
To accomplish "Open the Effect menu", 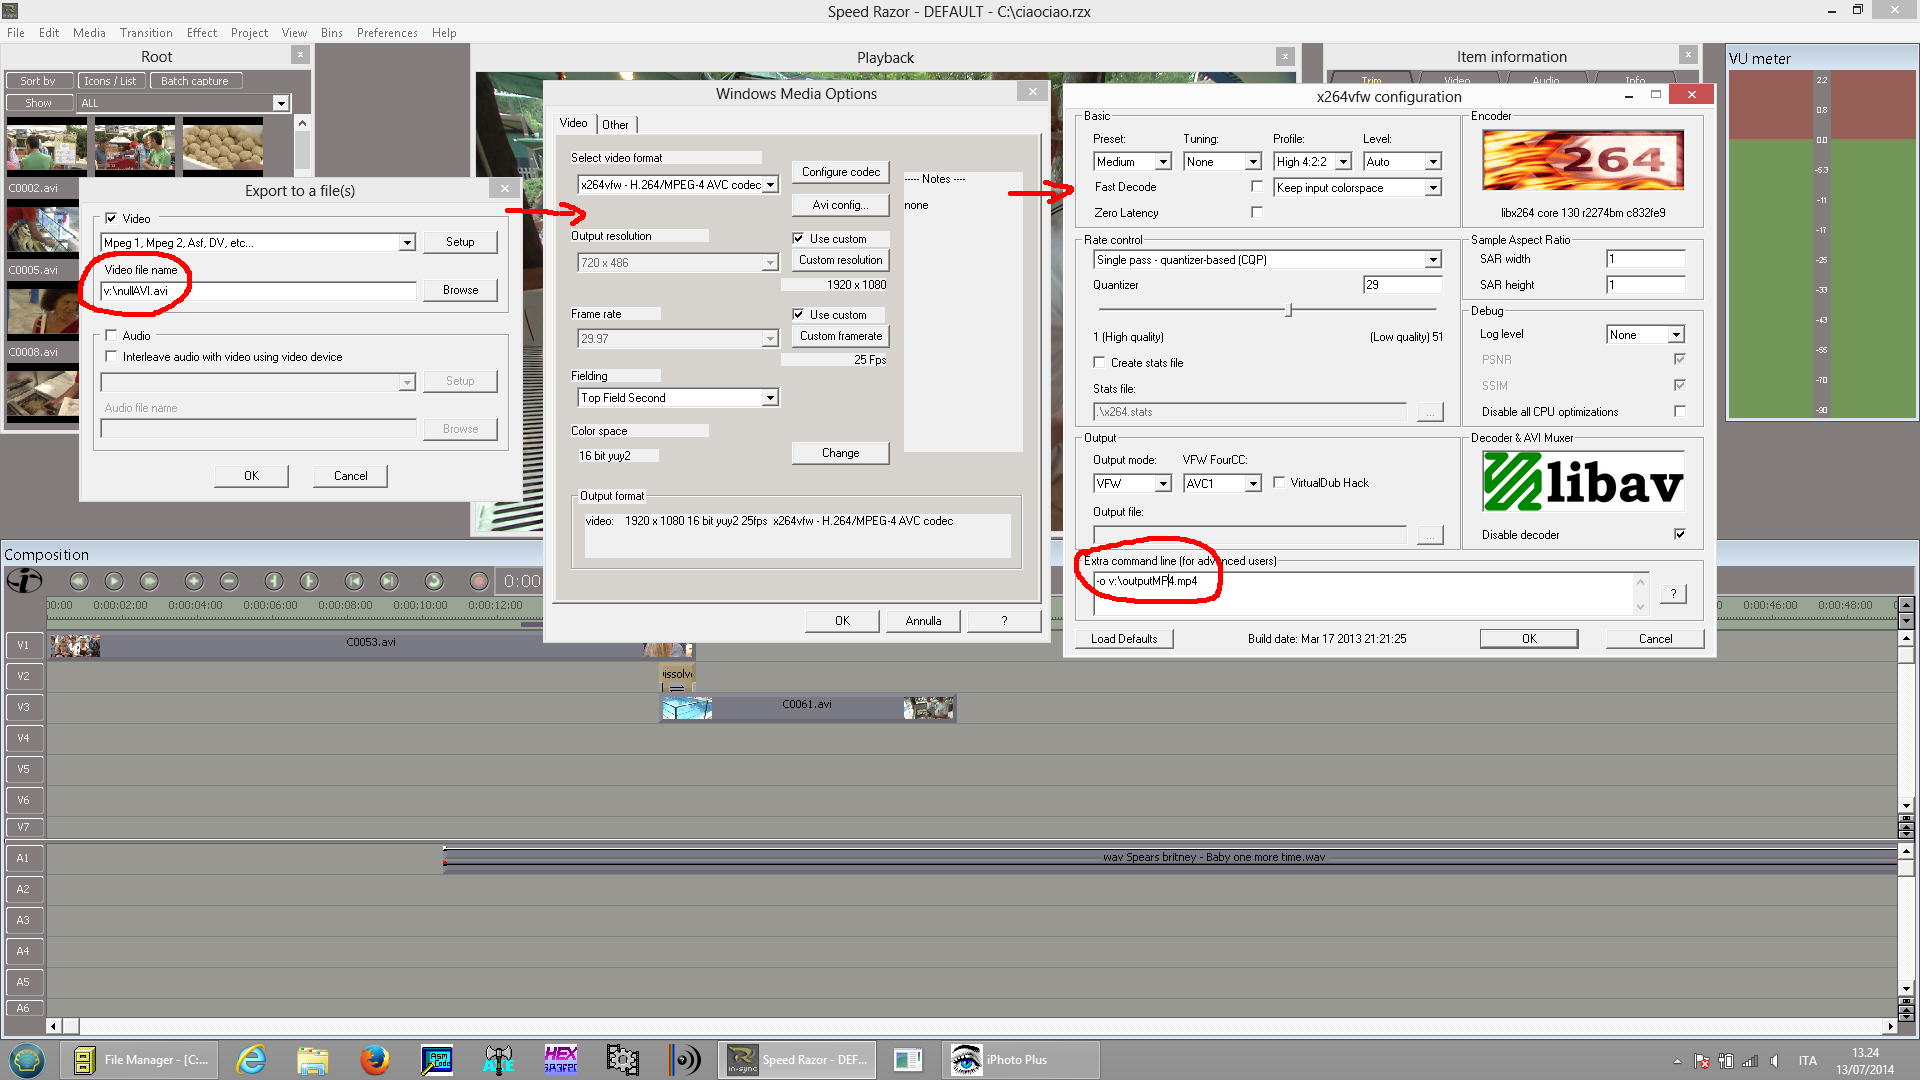I will (201, 33).
